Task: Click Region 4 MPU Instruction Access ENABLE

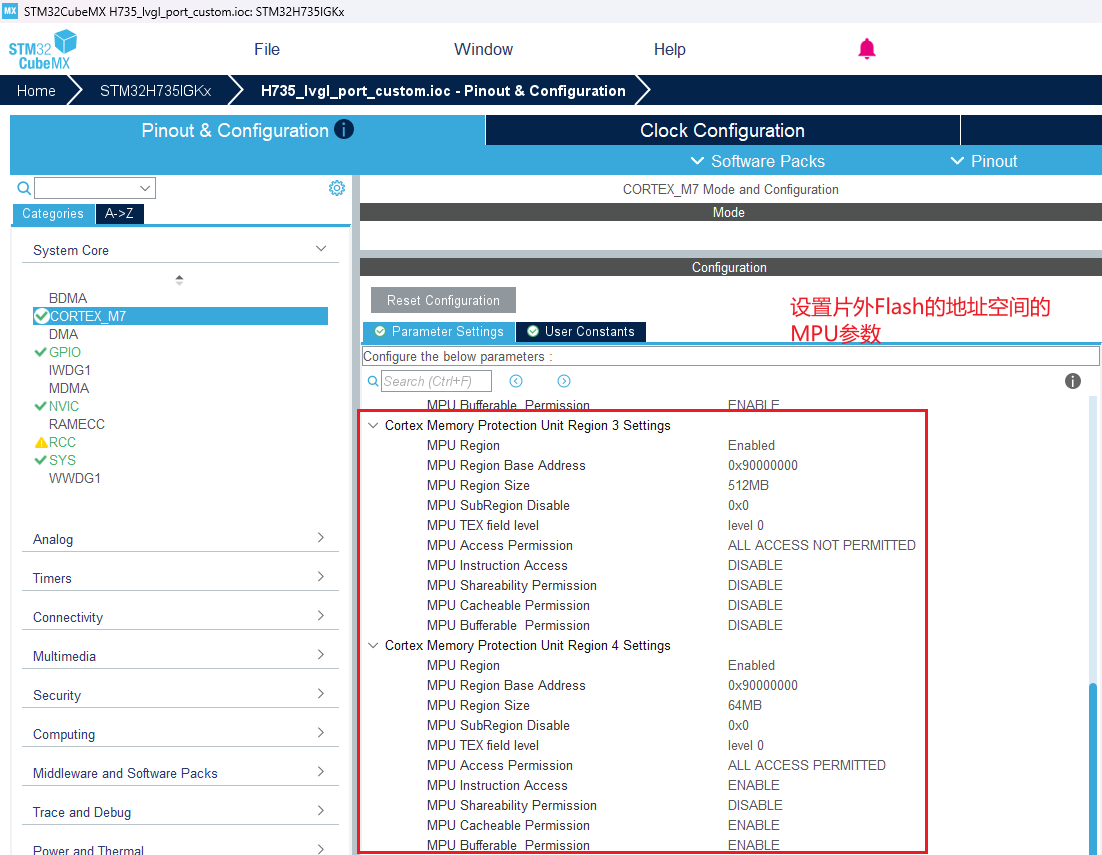Action: 753,785
